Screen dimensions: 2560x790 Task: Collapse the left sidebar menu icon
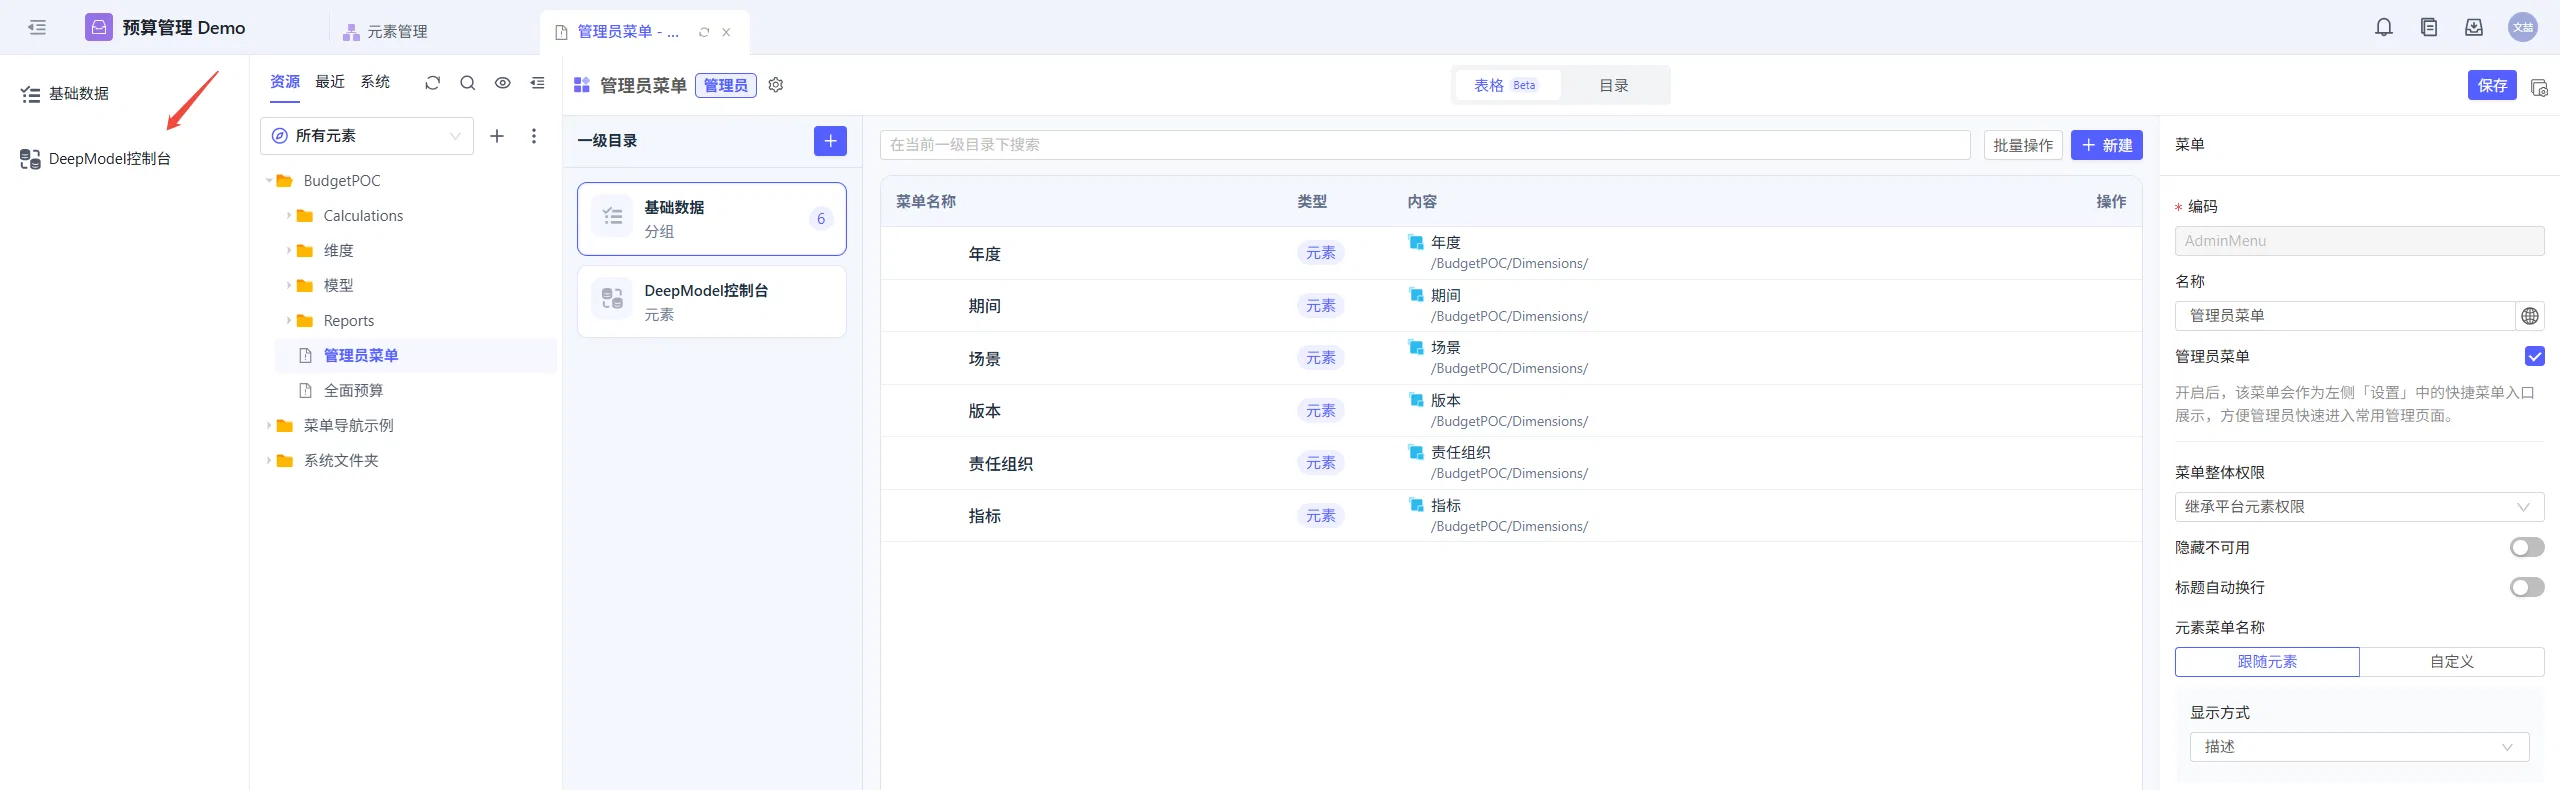pos(37,27)
